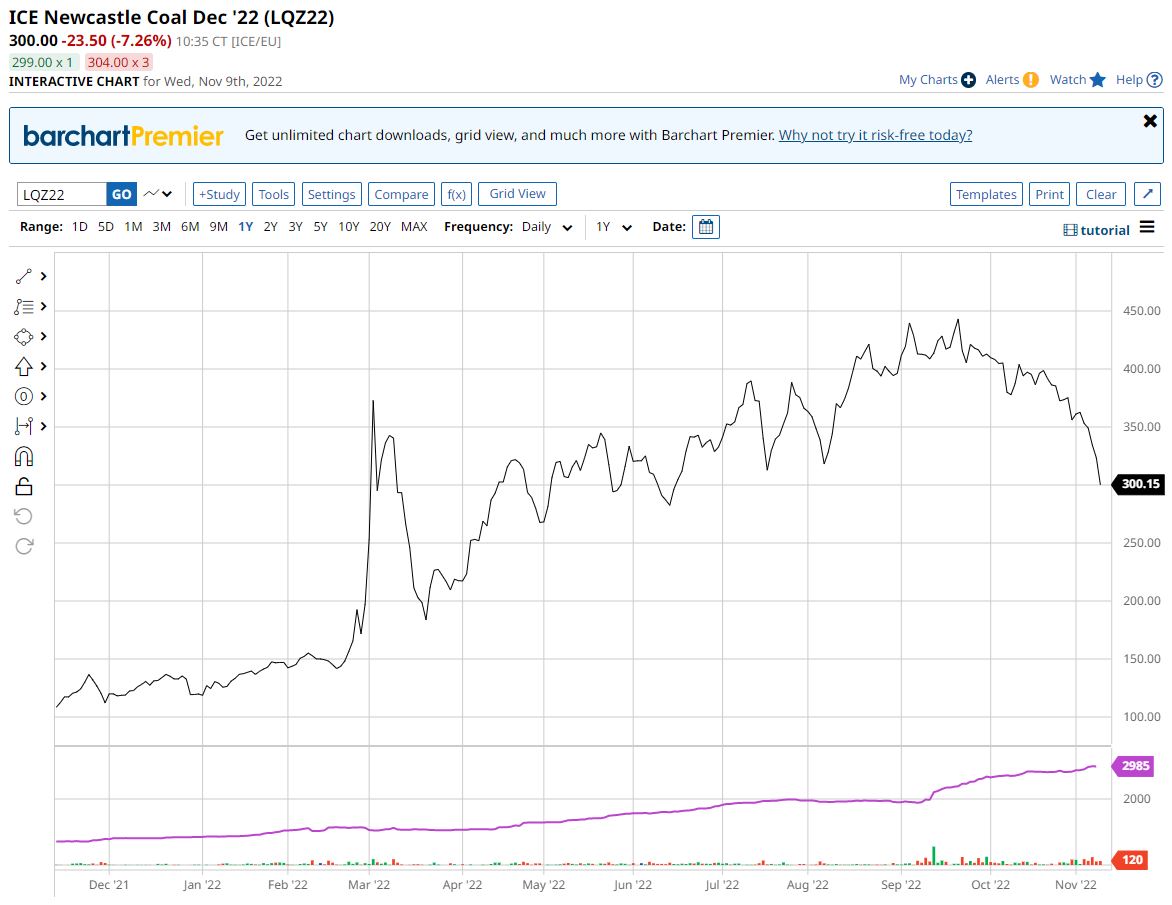Click the arrow shape annotation tool
Viewport: 1172px width, 905px height.
[x=25, y=367]
